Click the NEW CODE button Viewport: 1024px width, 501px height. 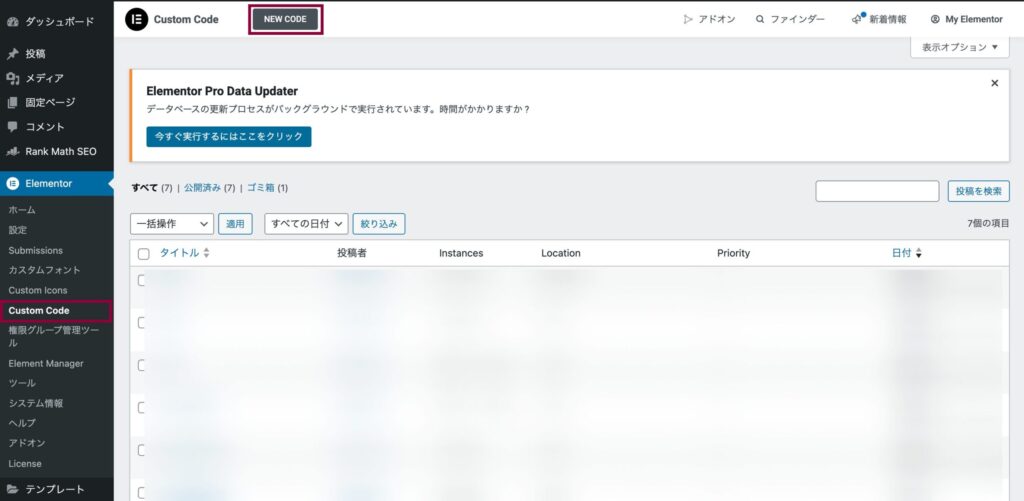pos(285,19)
